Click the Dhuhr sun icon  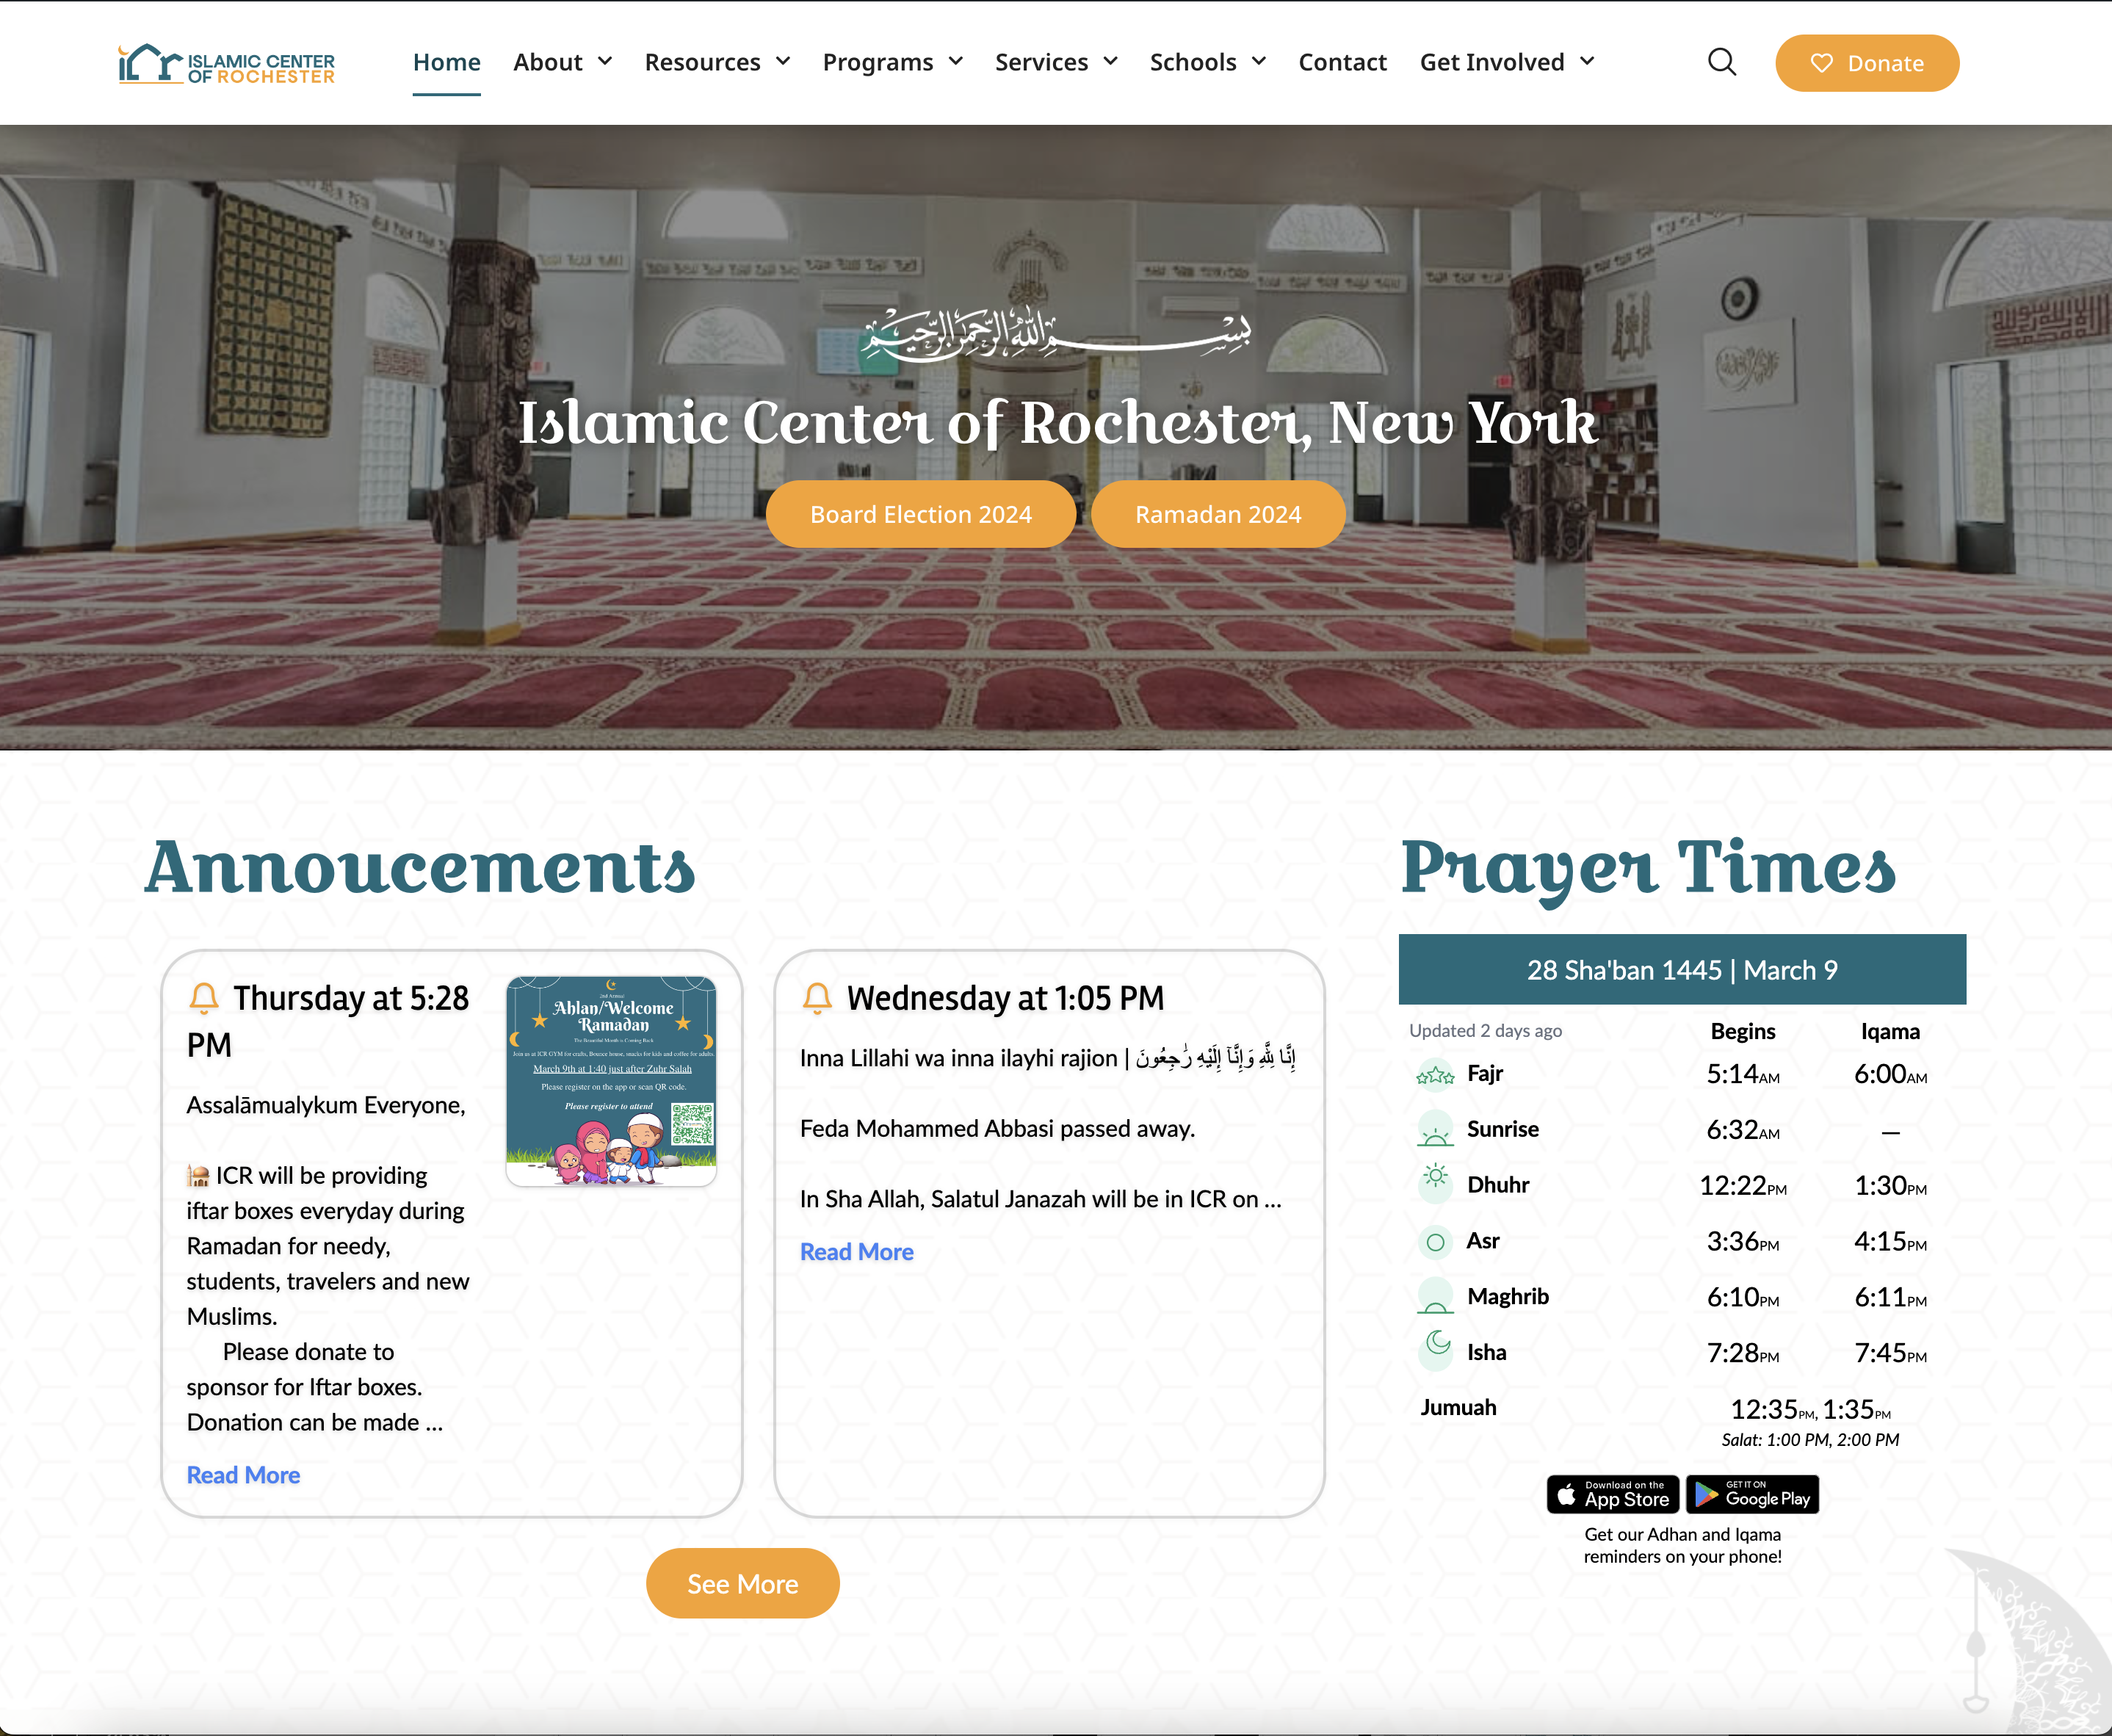tap(1435, 1177)
